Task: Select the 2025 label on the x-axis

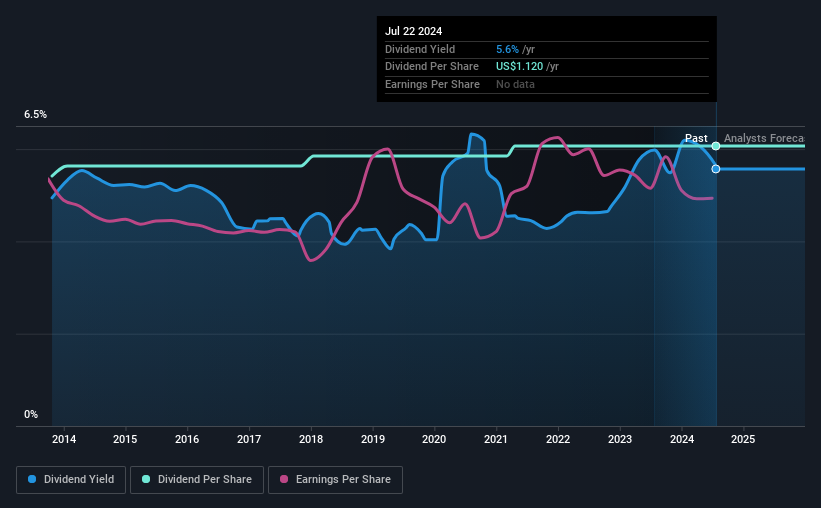Action: point(743,439)
